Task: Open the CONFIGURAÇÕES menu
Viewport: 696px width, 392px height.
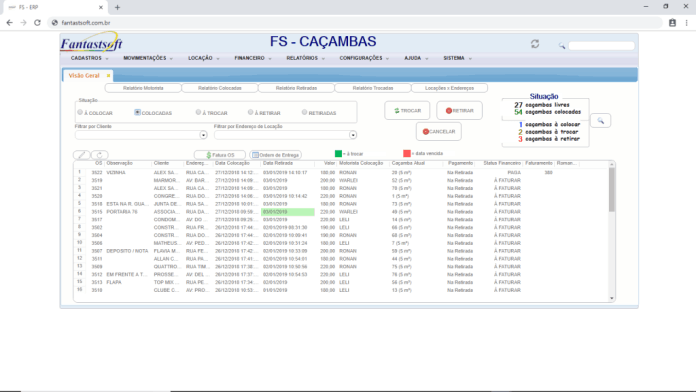Action: pos(364,58)
